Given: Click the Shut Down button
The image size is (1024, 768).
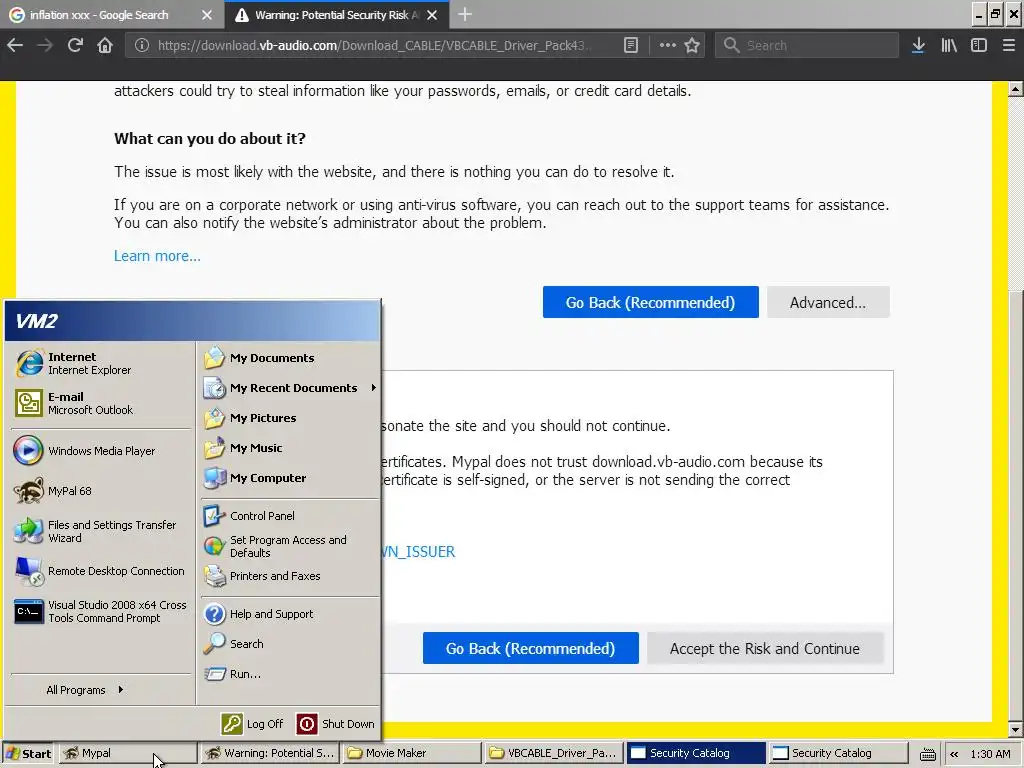Looking at the screenshot, I should click(x=336, y=724).
